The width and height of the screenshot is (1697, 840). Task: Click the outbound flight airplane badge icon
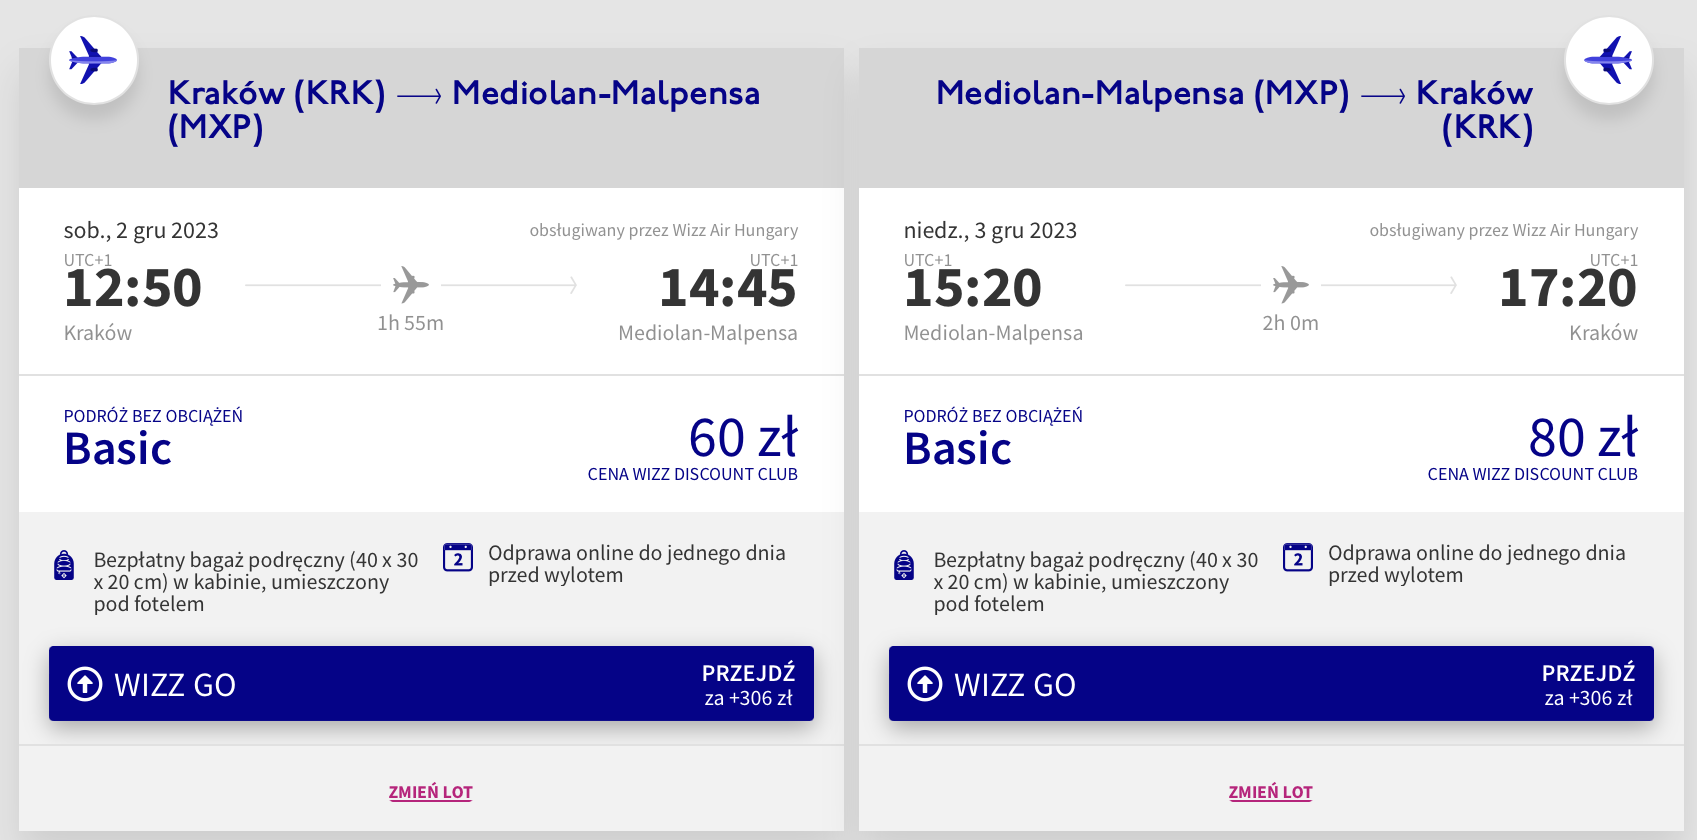pos(93,60)
